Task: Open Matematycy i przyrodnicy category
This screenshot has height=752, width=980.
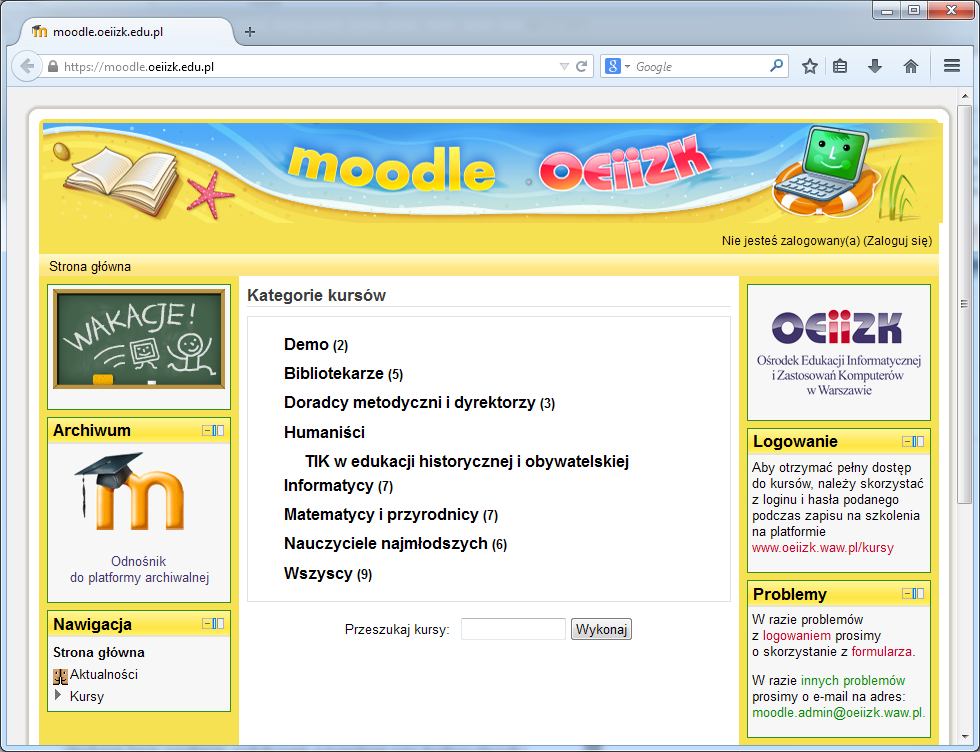Action: 381,514
